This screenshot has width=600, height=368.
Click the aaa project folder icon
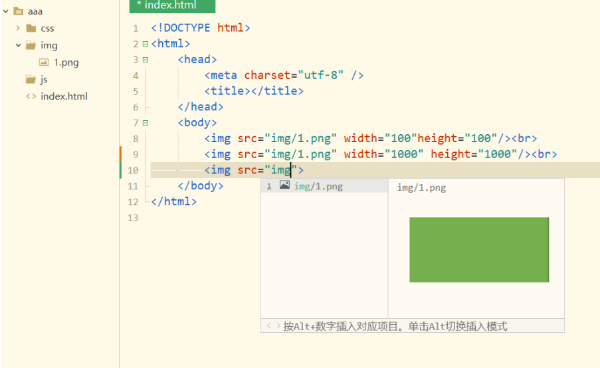pos(18,11)
